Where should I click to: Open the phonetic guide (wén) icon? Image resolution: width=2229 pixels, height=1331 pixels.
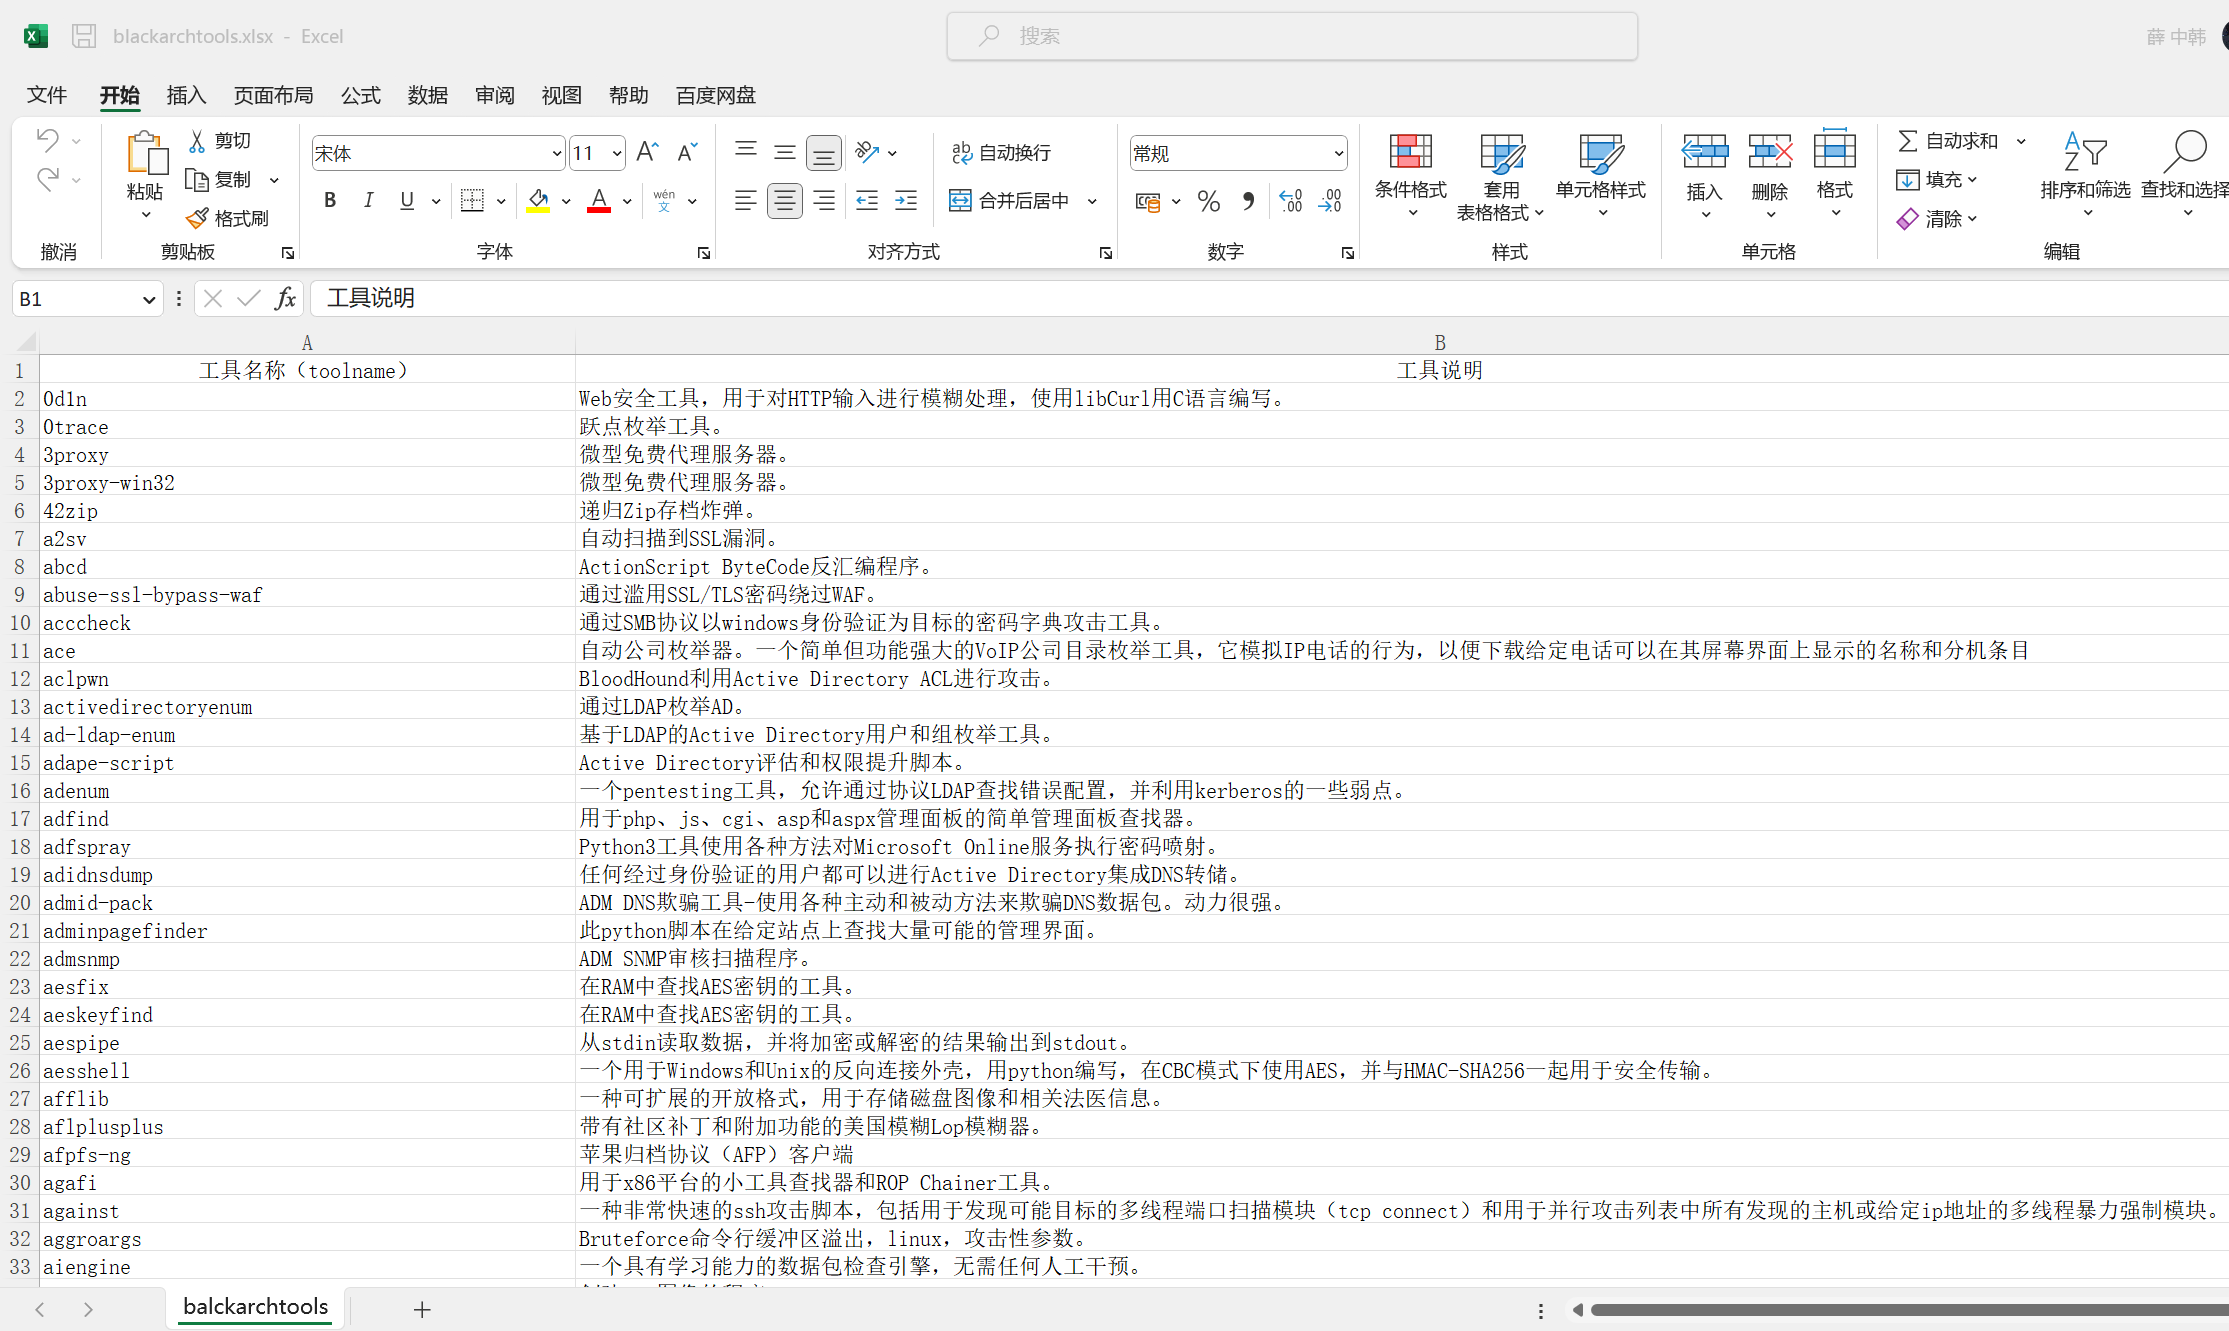(664, 200)
